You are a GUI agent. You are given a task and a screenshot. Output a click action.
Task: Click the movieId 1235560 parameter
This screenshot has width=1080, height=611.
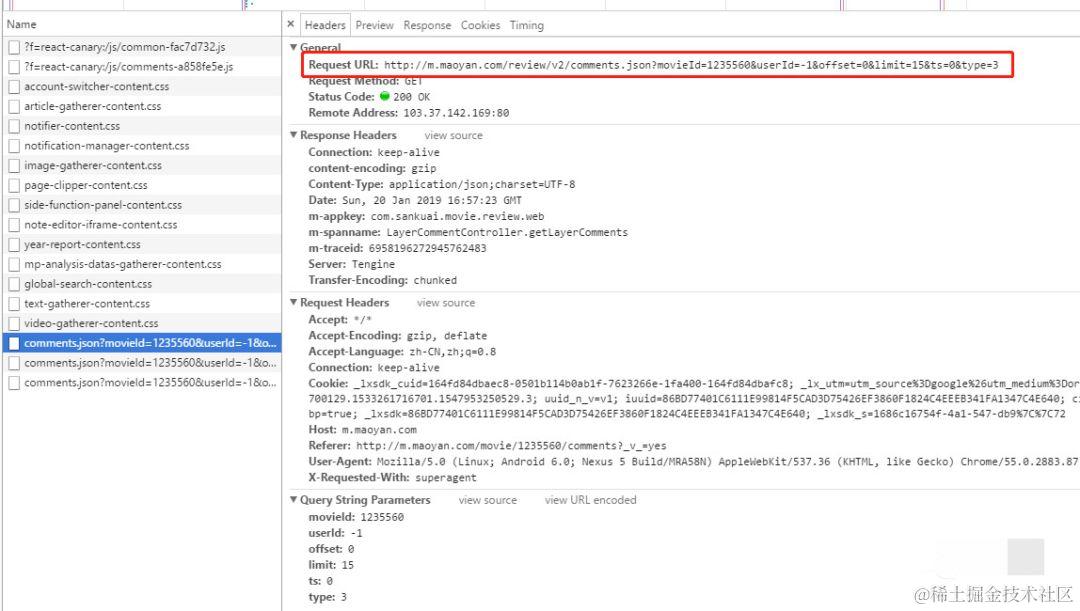click(356, 517)
